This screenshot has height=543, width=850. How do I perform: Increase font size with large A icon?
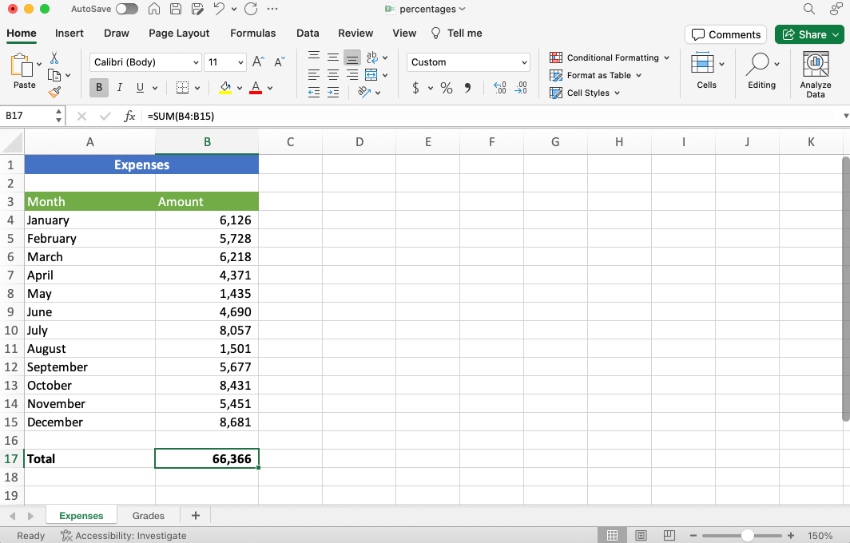[x=258, y=62]
